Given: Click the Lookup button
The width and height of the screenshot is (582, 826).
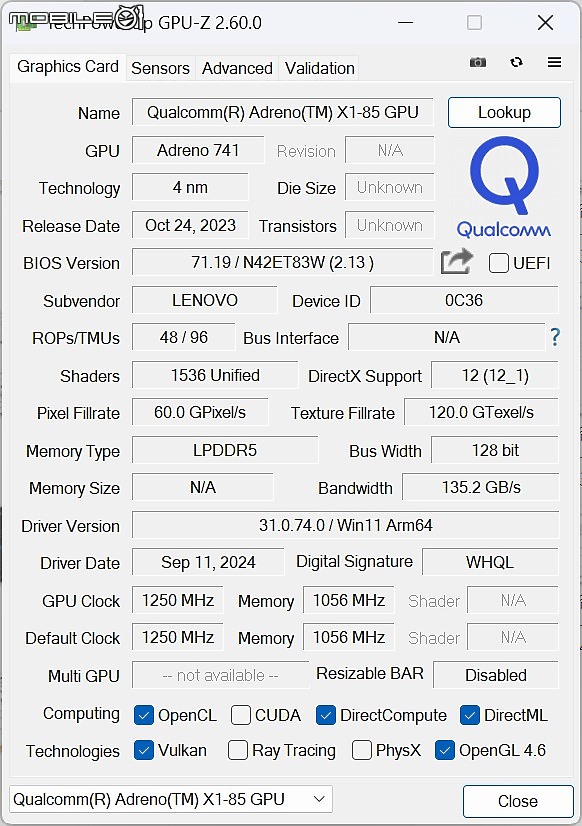Looking at the screenshot, I should [504, 112].
